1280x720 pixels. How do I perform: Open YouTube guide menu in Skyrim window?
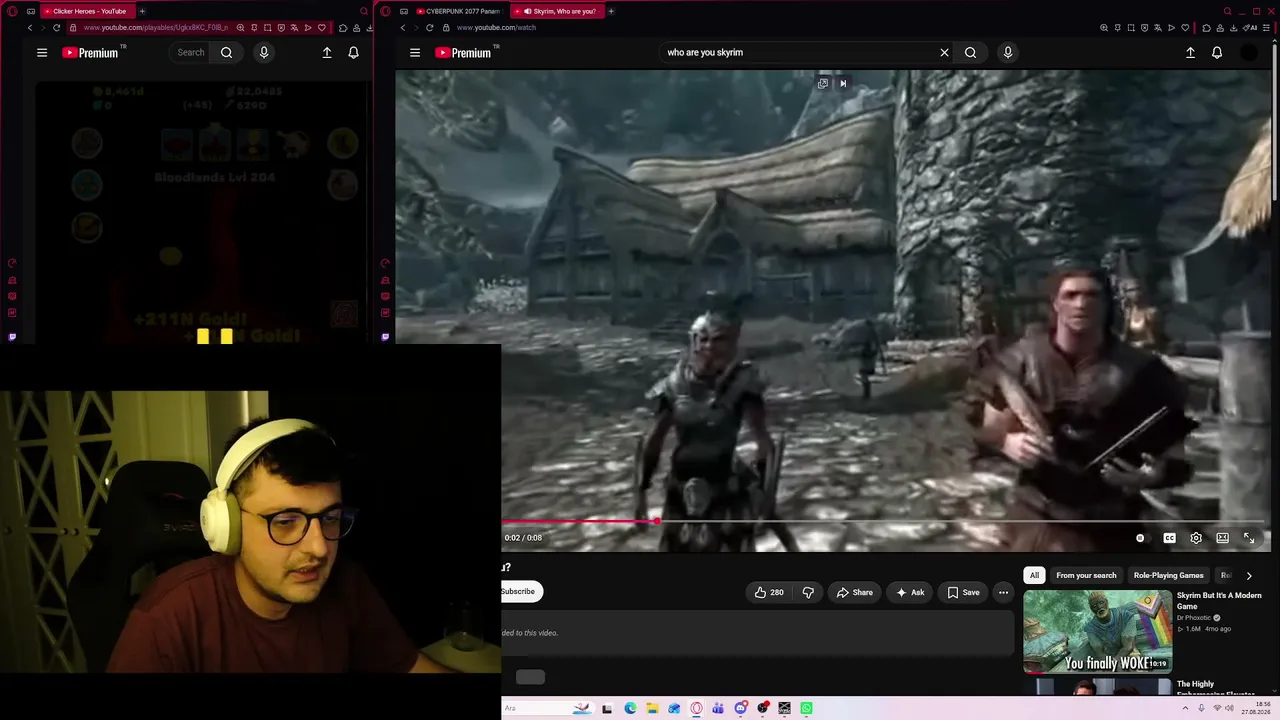415,53
